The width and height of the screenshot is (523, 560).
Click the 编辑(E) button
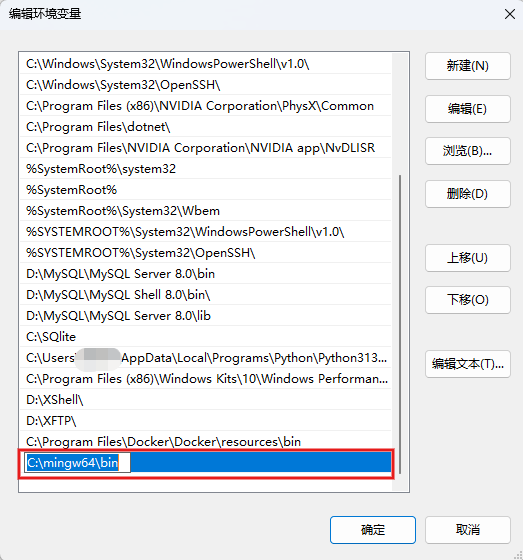[x=468, y=109]
